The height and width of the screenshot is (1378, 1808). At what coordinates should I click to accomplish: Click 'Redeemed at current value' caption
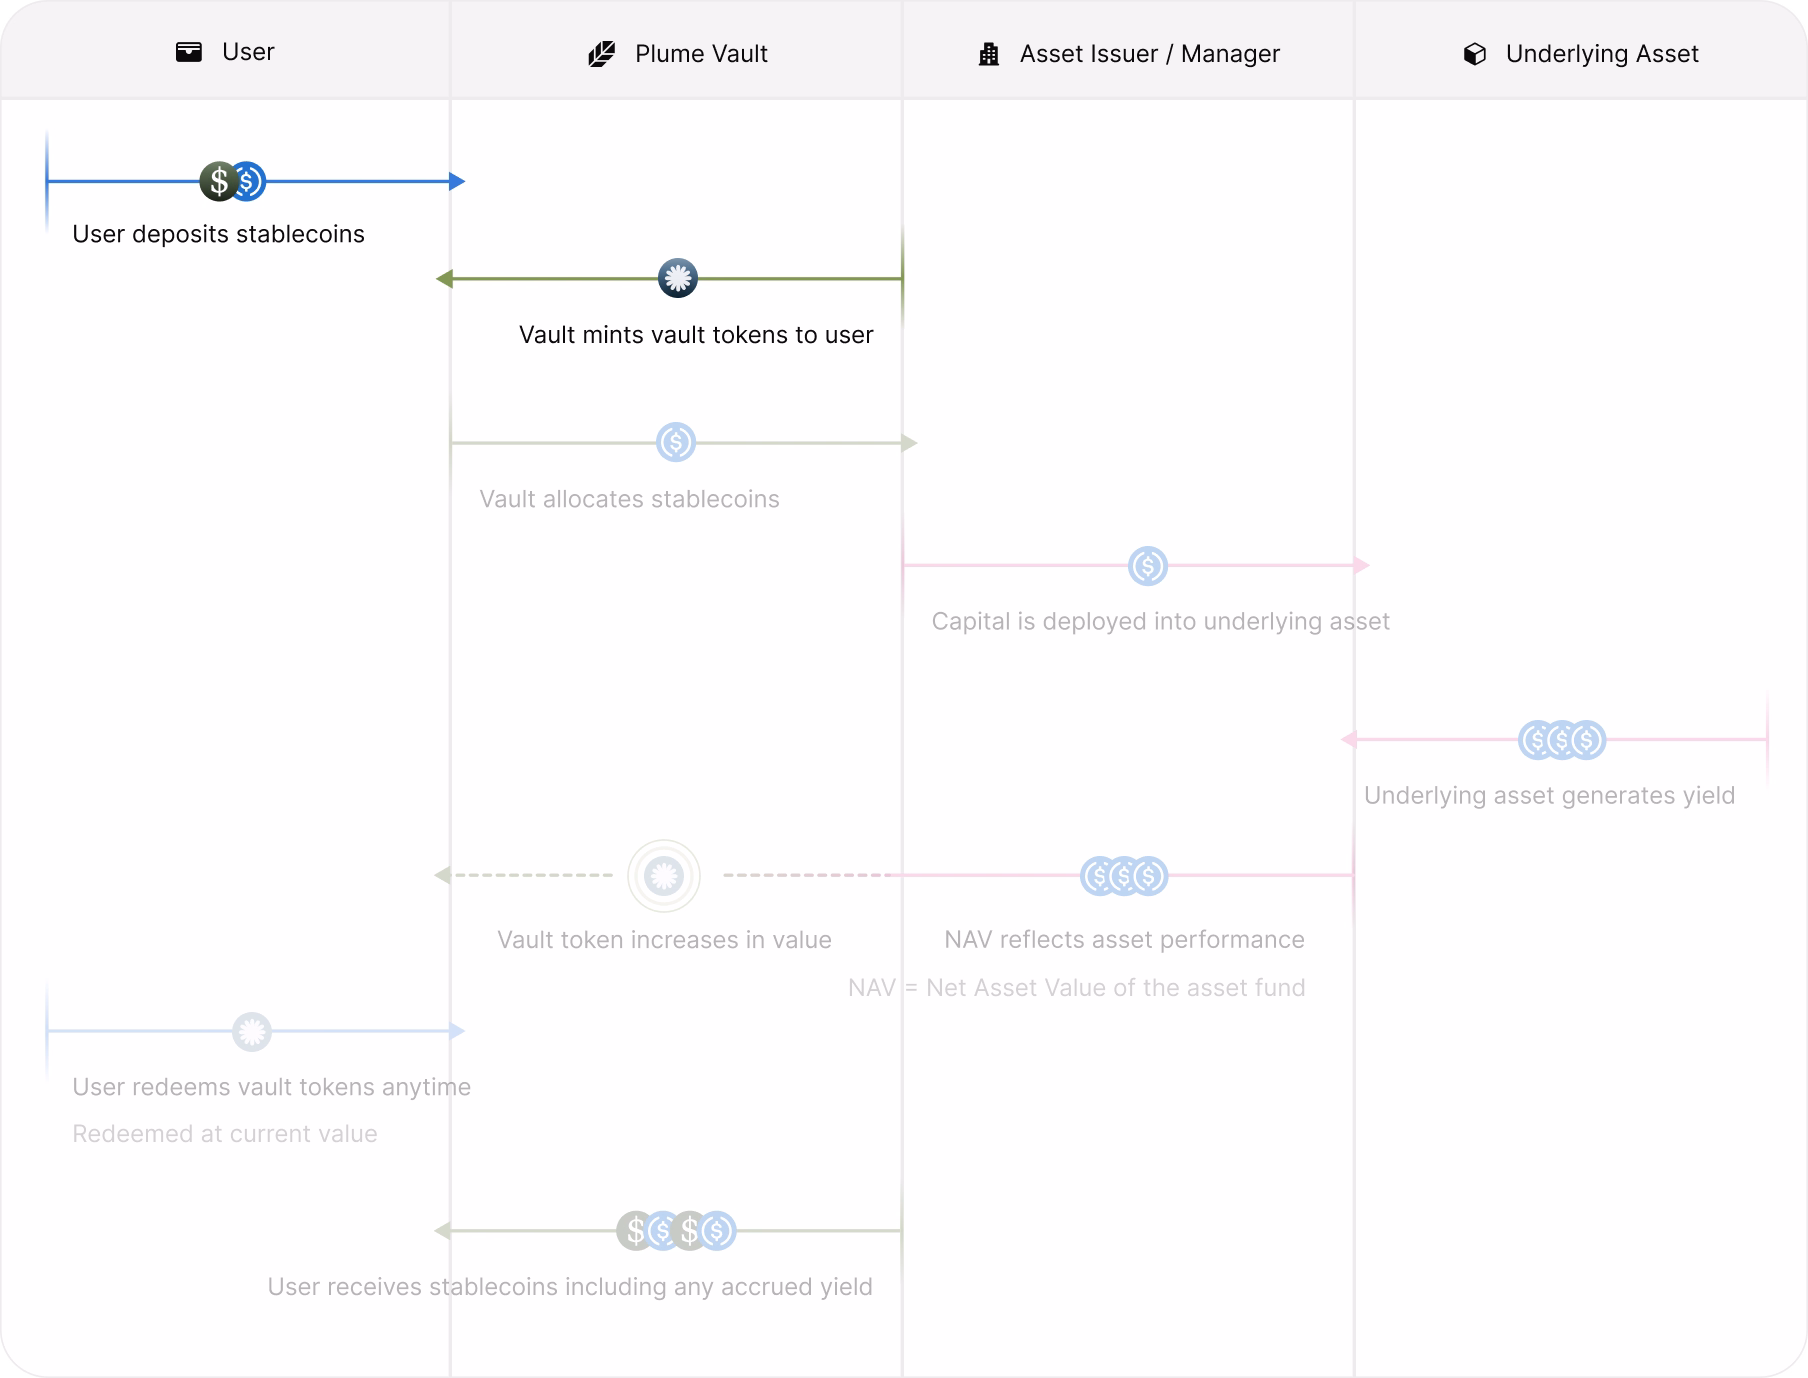(x=225, y=1134)
